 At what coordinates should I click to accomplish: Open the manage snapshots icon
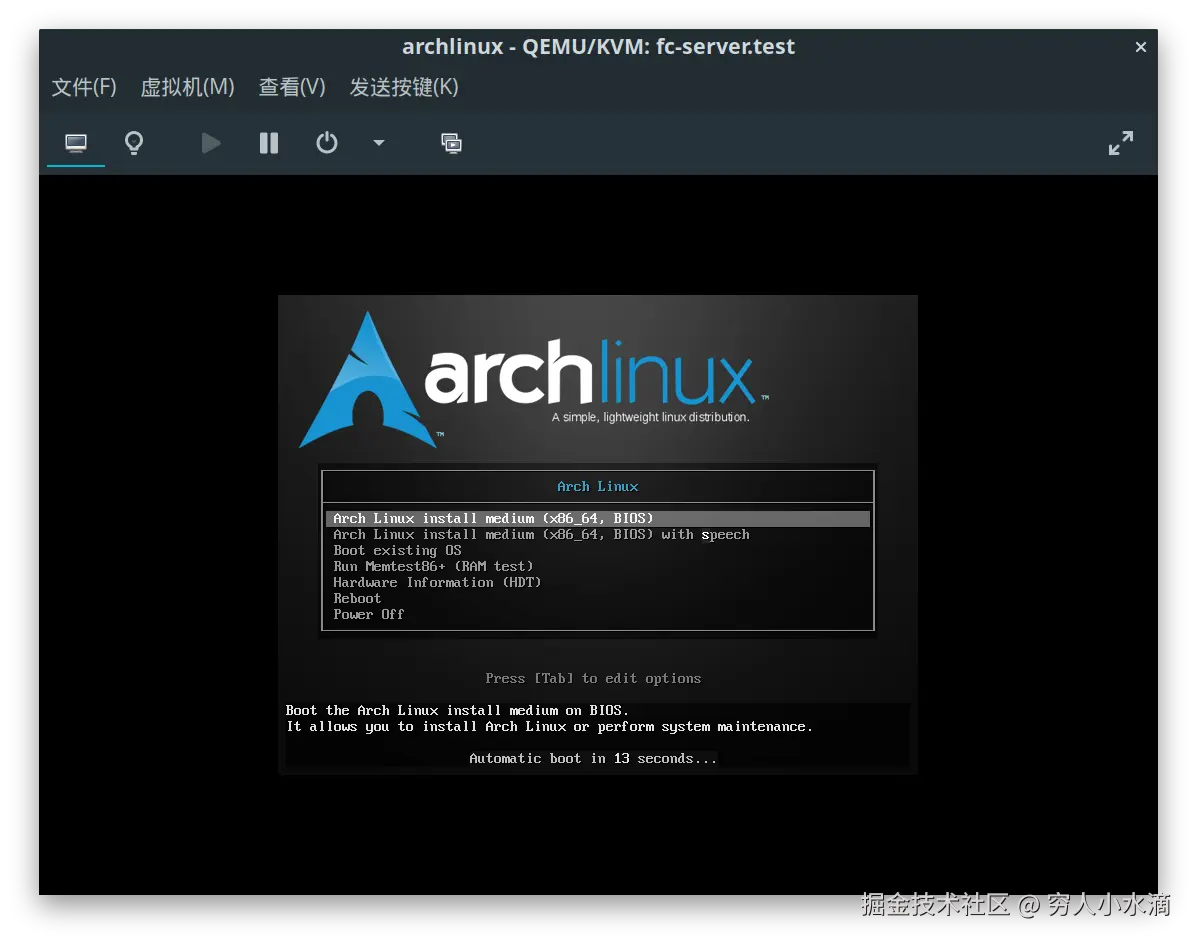pos(451,143)
